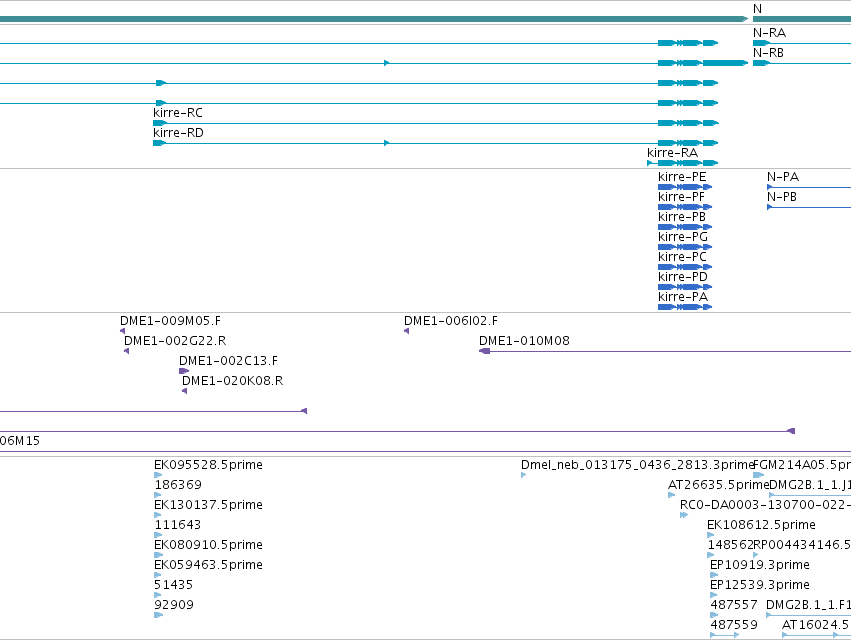Image resolution: width=851 pixels, height=640 pixels.
Task: Select EST AT26635.5prime
Action: coord(672,495)
